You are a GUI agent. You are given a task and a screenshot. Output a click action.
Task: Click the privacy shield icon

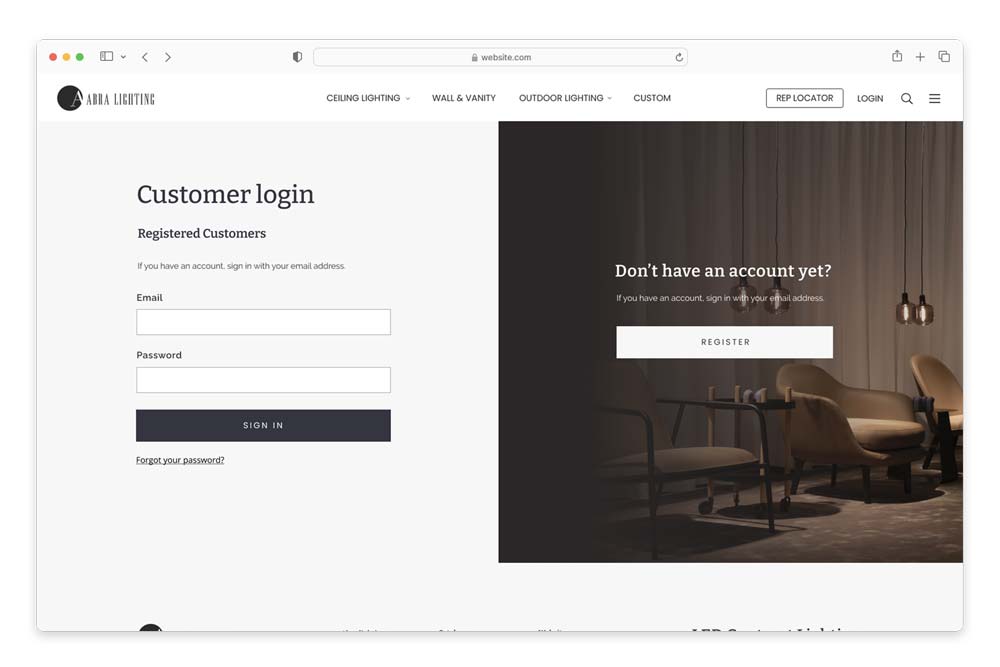297,57
